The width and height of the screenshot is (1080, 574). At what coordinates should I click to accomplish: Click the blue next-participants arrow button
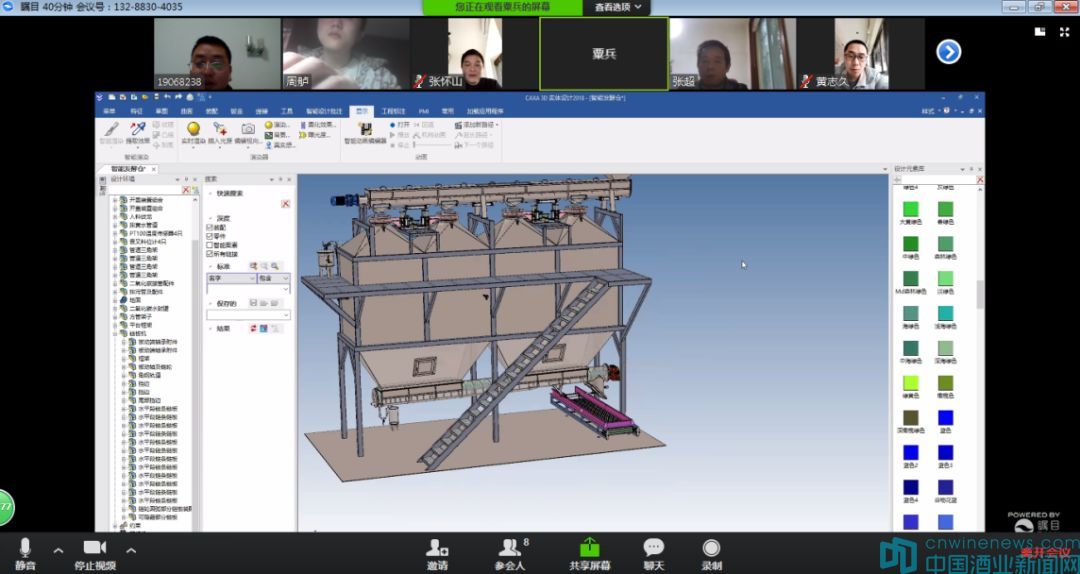click(948, 52)
